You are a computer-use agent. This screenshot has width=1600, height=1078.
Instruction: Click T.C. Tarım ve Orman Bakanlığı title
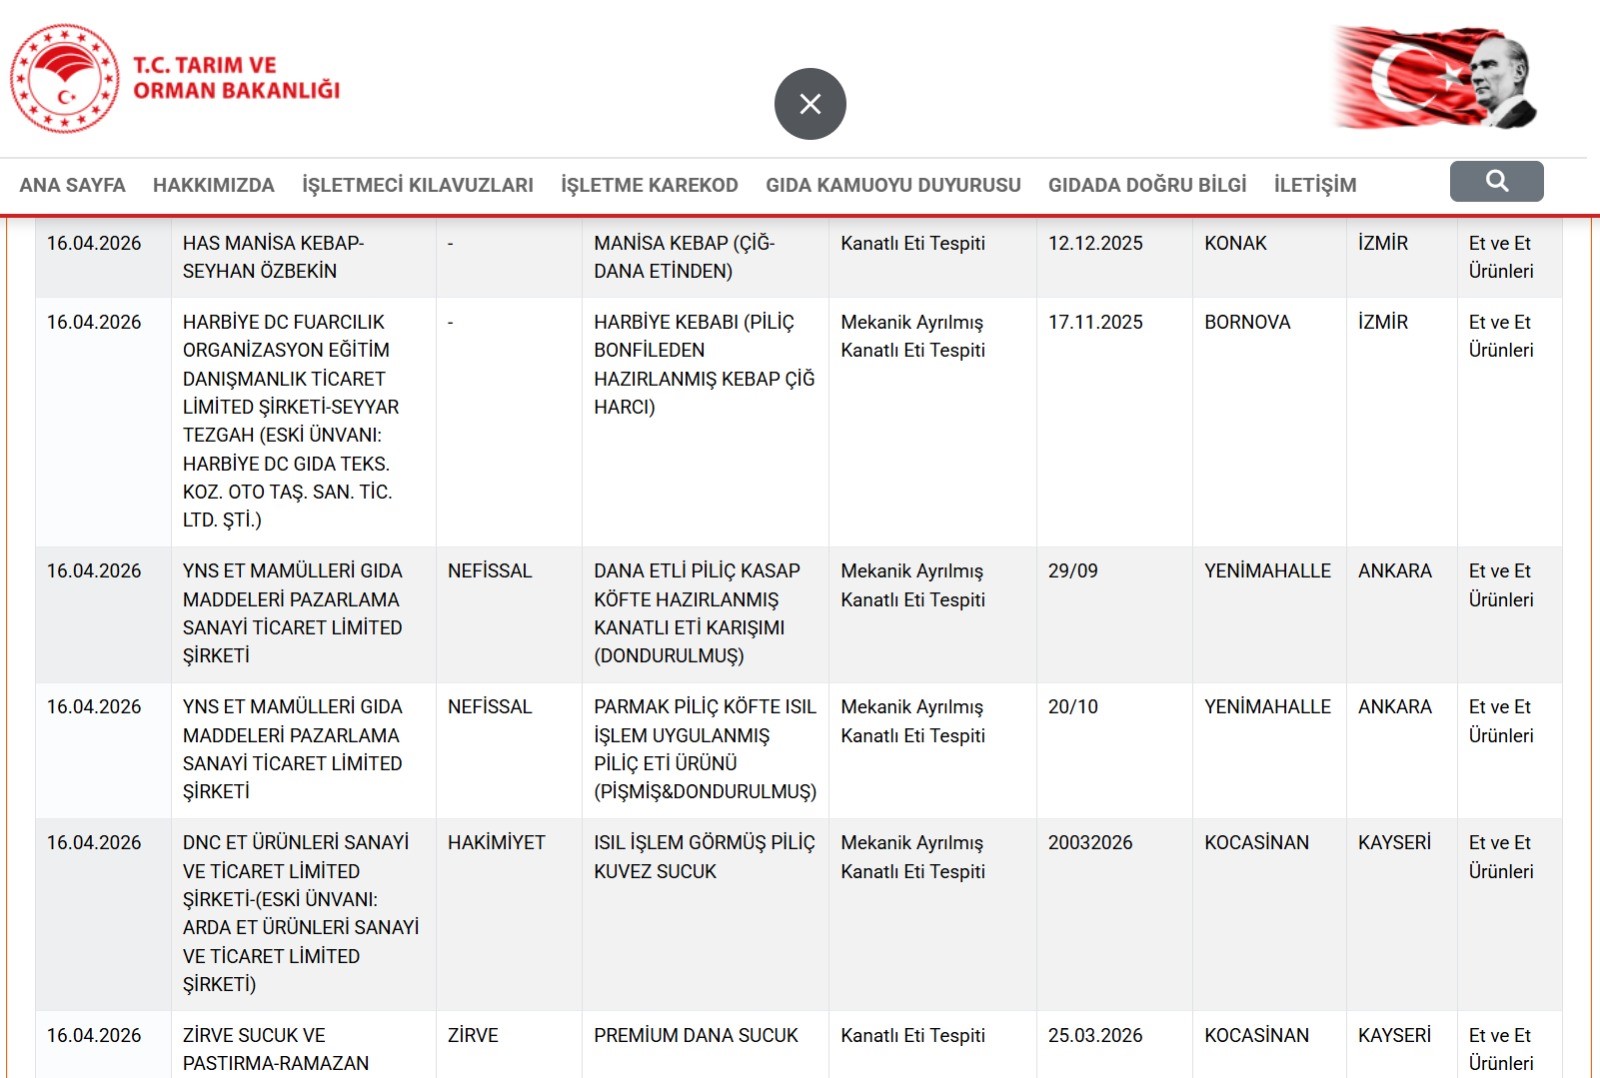click(x=236, y=78)
